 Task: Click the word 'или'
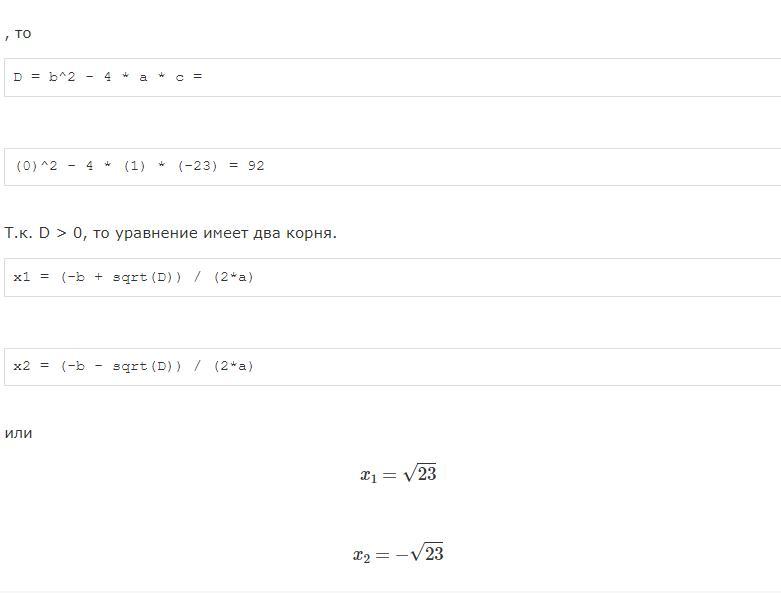18,433
